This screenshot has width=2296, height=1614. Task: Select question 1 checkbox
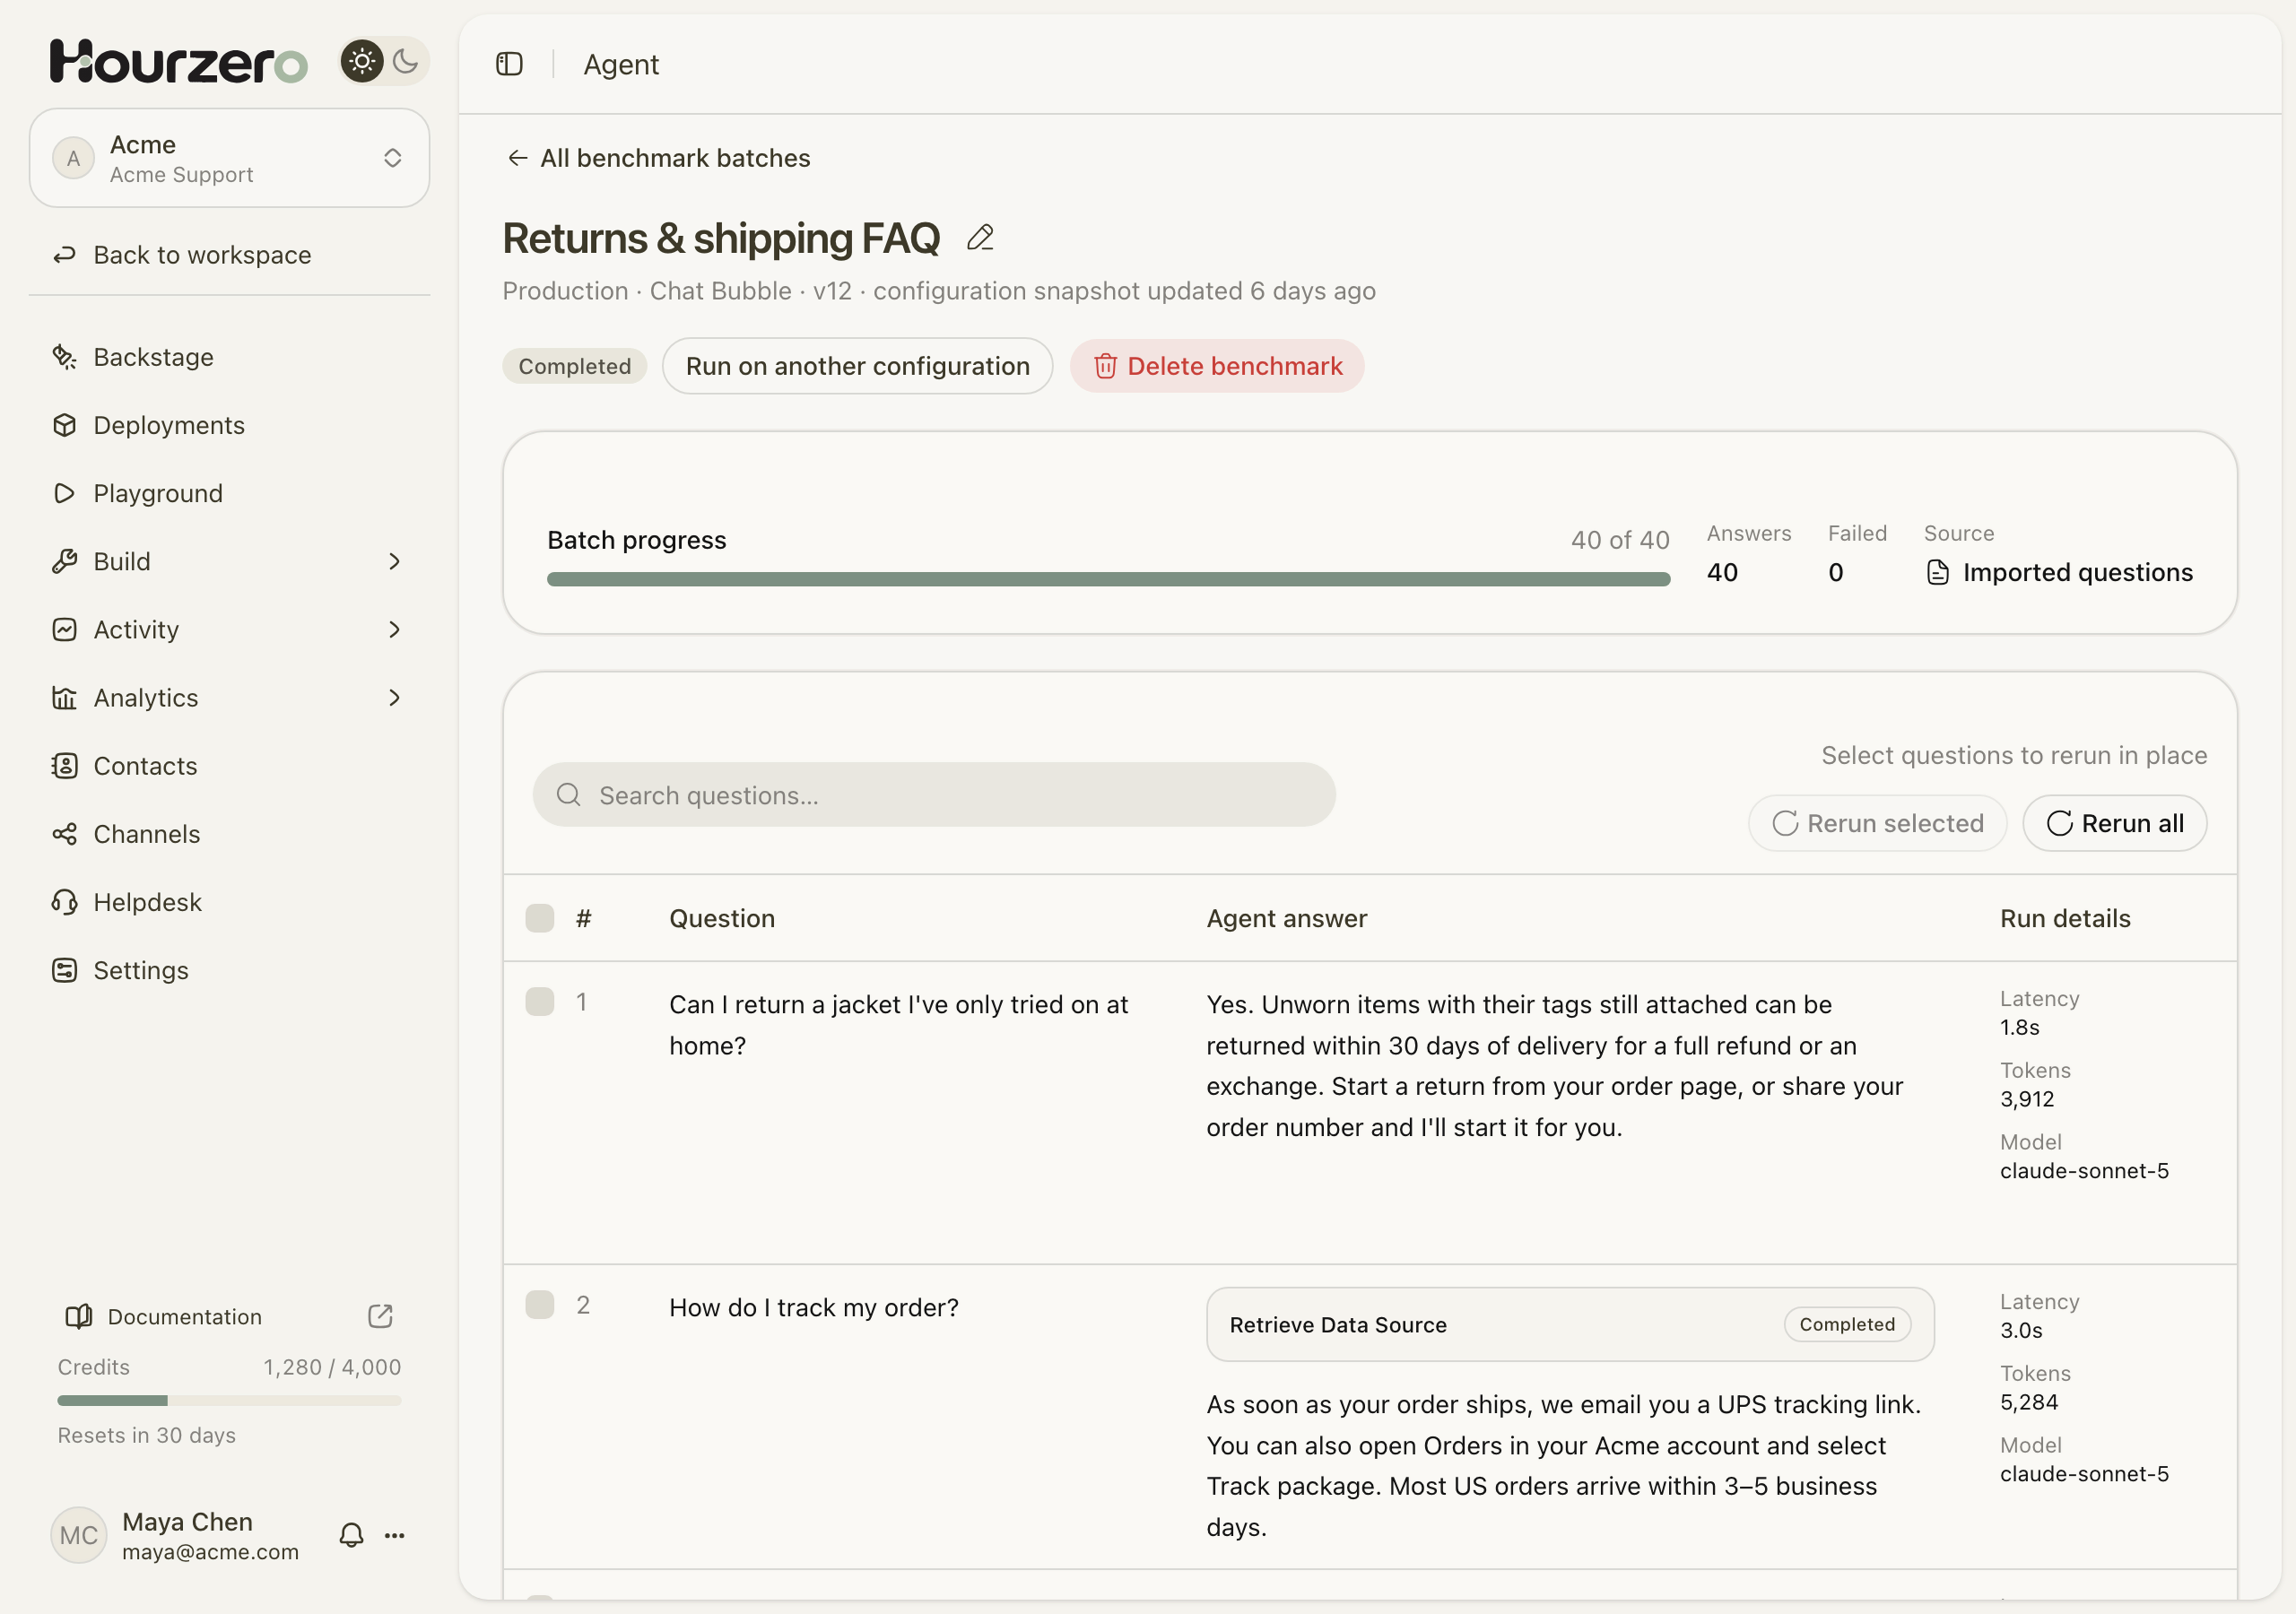pyautogui.click(x=540, y=1002)
